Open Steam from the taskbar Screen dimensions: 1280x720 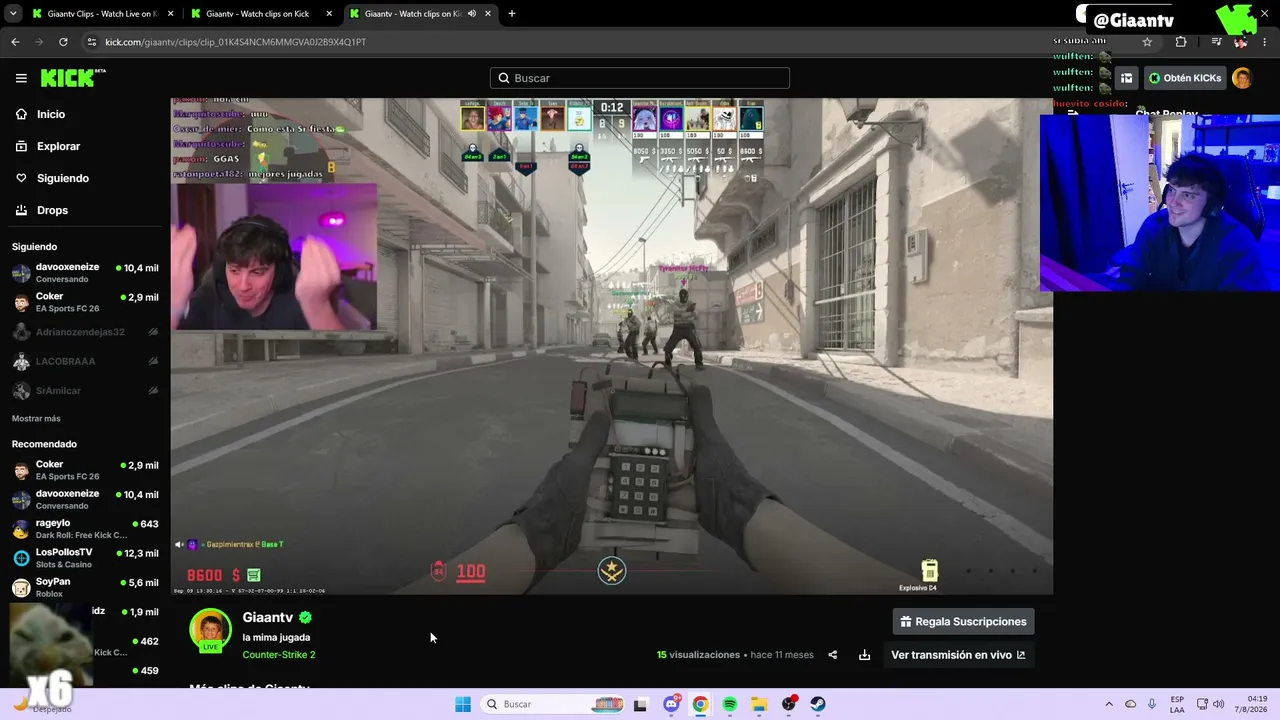[818, 704]
